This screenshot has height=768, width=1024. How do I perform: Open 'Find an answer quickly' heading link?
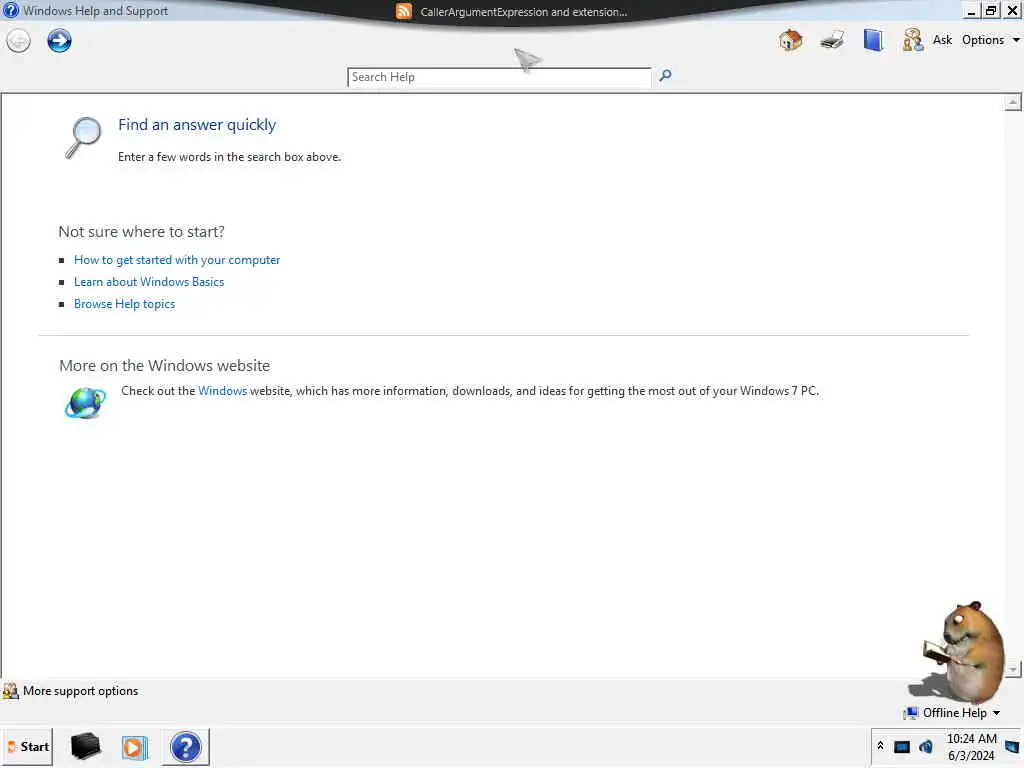(197, 125)
